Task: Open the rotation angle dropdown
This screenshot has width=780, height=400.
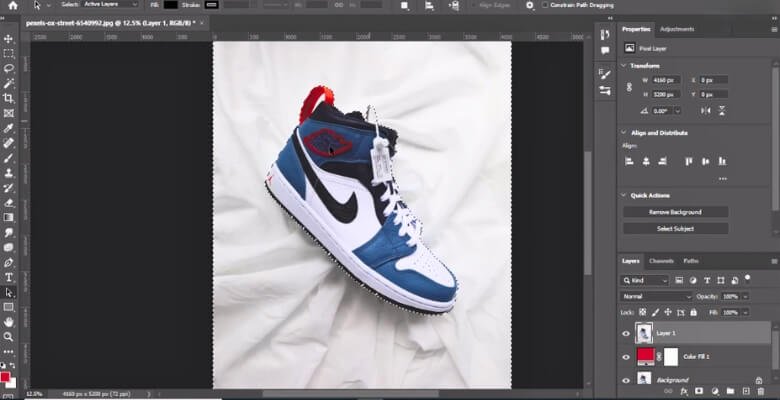Action: point(678,111)
